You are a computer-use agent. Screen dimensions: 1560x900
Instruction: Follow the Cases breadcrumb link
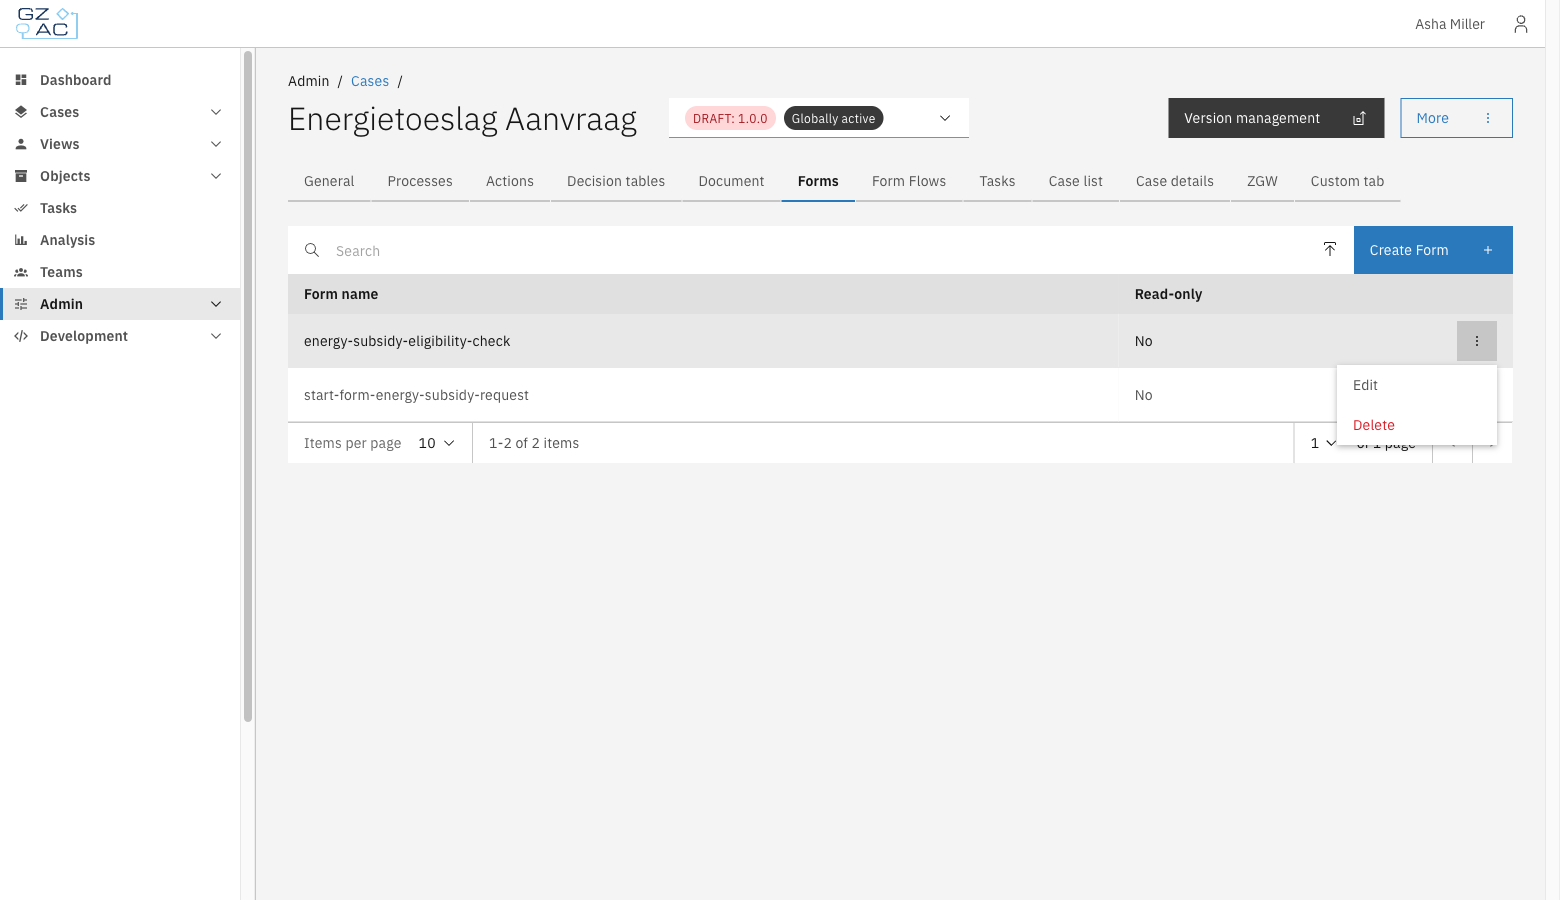(x=370, y=81)
